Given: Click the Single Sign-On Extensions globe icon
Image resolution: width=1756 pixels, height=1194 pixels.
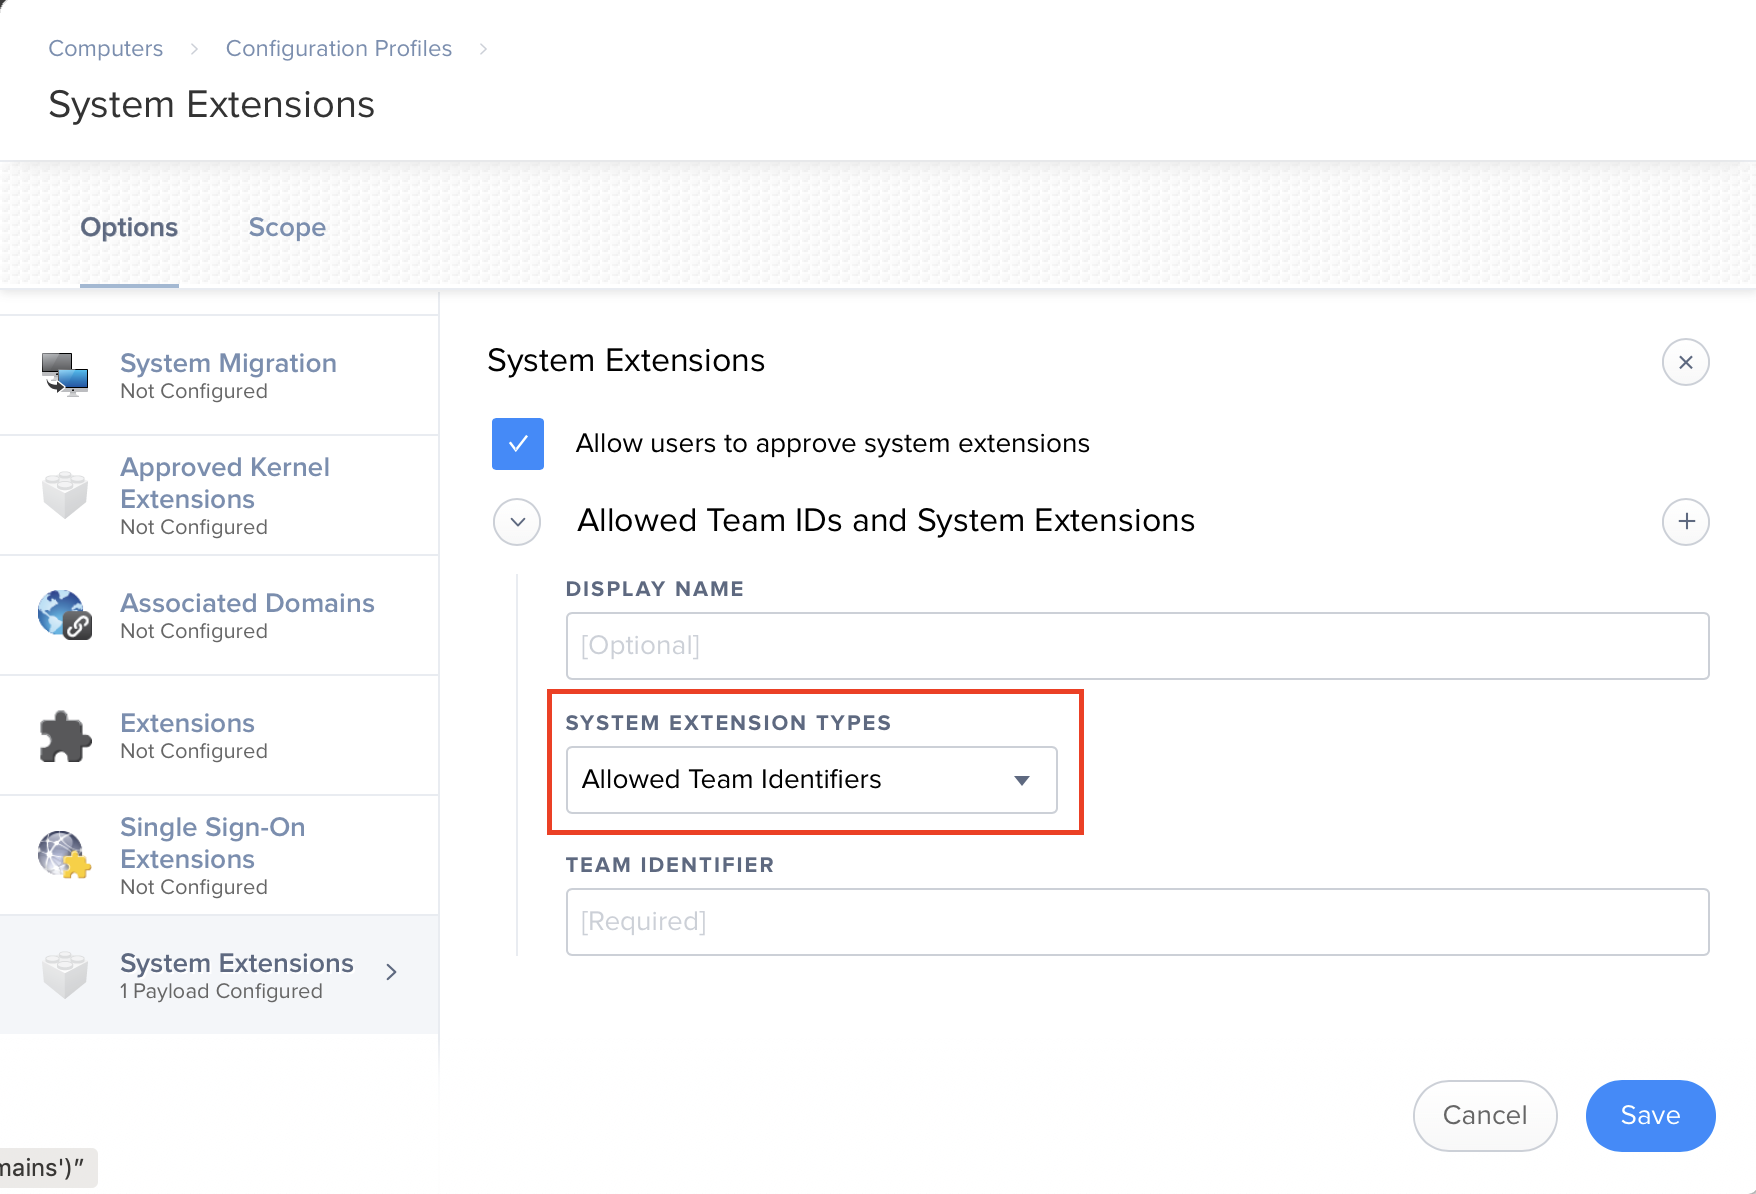Looking at the screenshot, I should pos(65,855).
